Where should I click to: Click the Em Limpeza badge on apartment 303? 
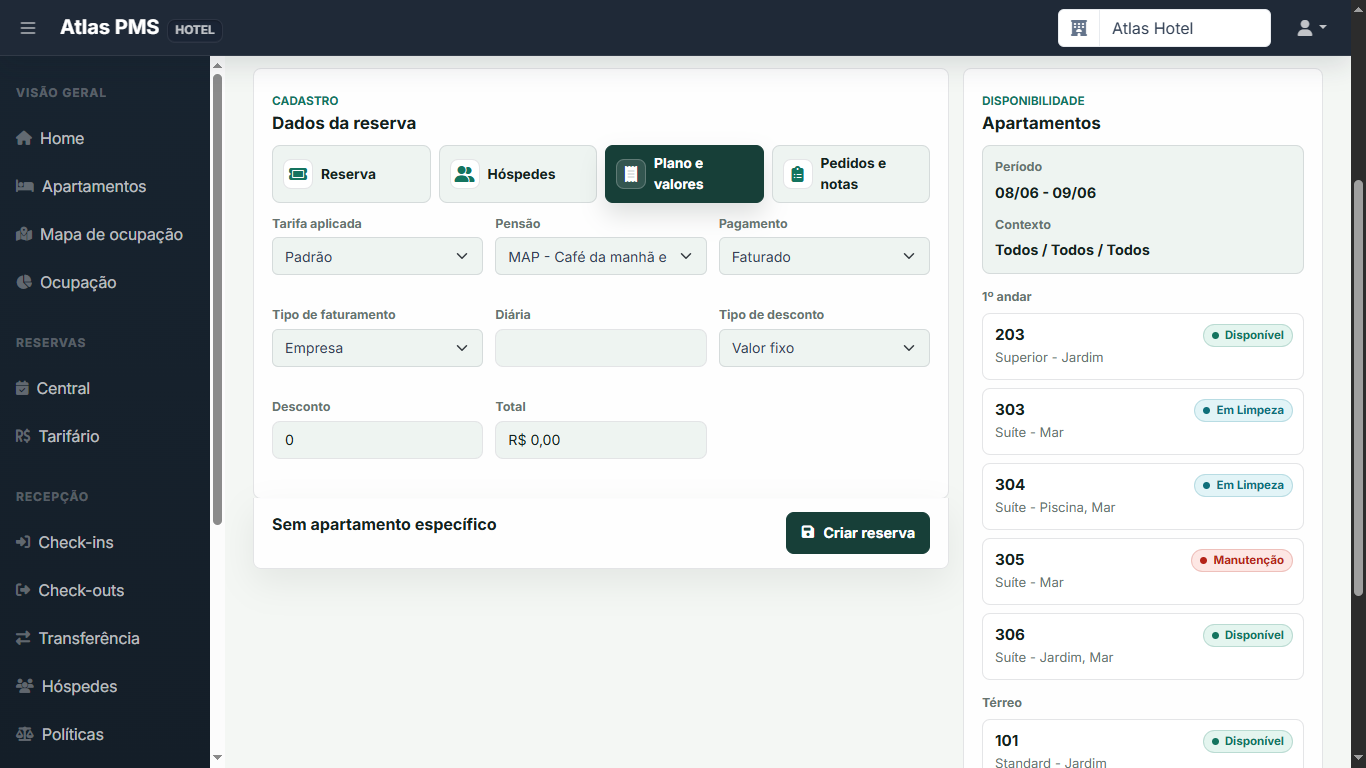(1243, 410)
